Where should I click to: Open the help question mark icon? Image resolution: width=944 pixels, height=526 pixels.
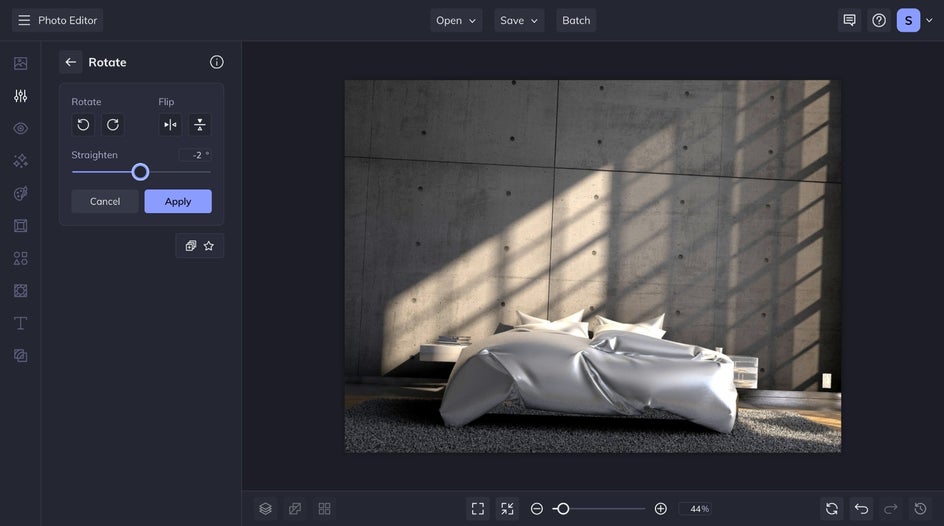[x=879, y=20]
